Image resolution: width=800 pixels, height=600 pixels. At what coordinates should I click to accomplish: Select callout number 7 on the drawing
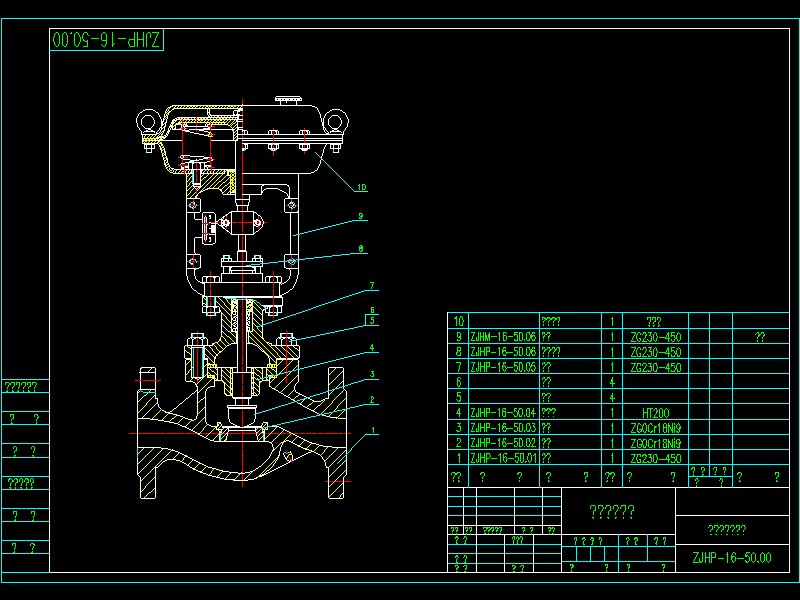pos(372,286)
